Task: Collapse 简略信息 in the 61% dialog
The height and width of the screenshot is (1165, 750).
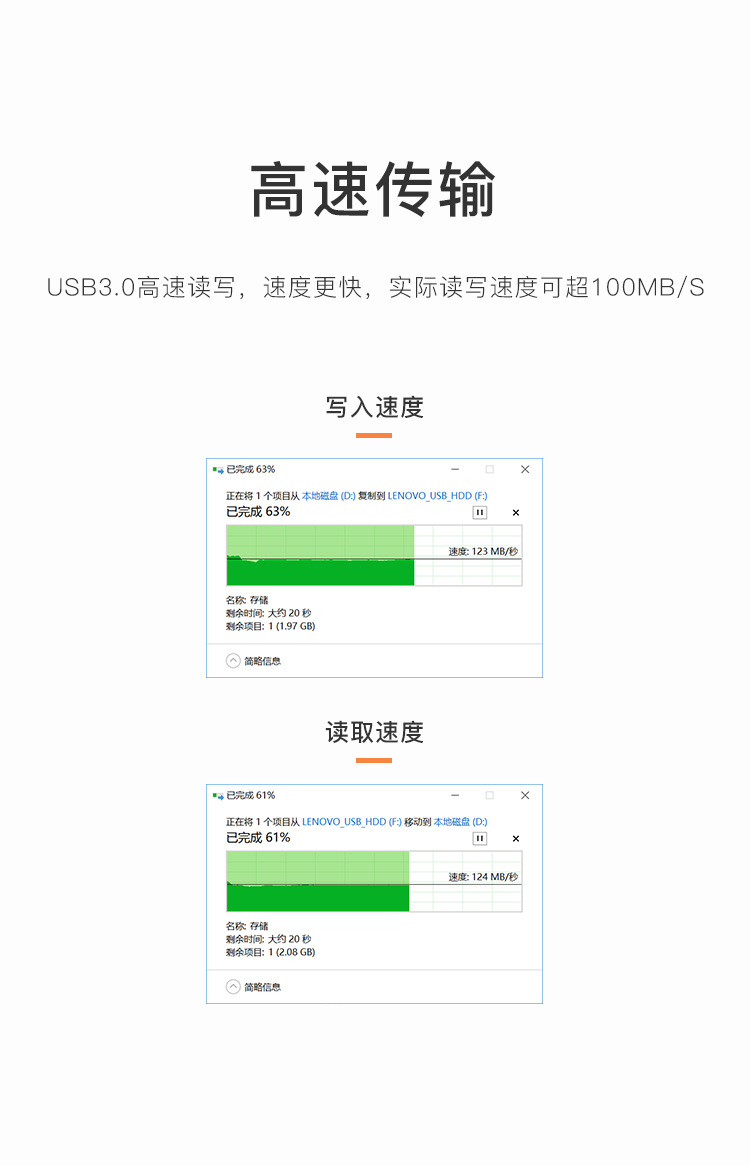Action: coord(233,987)
